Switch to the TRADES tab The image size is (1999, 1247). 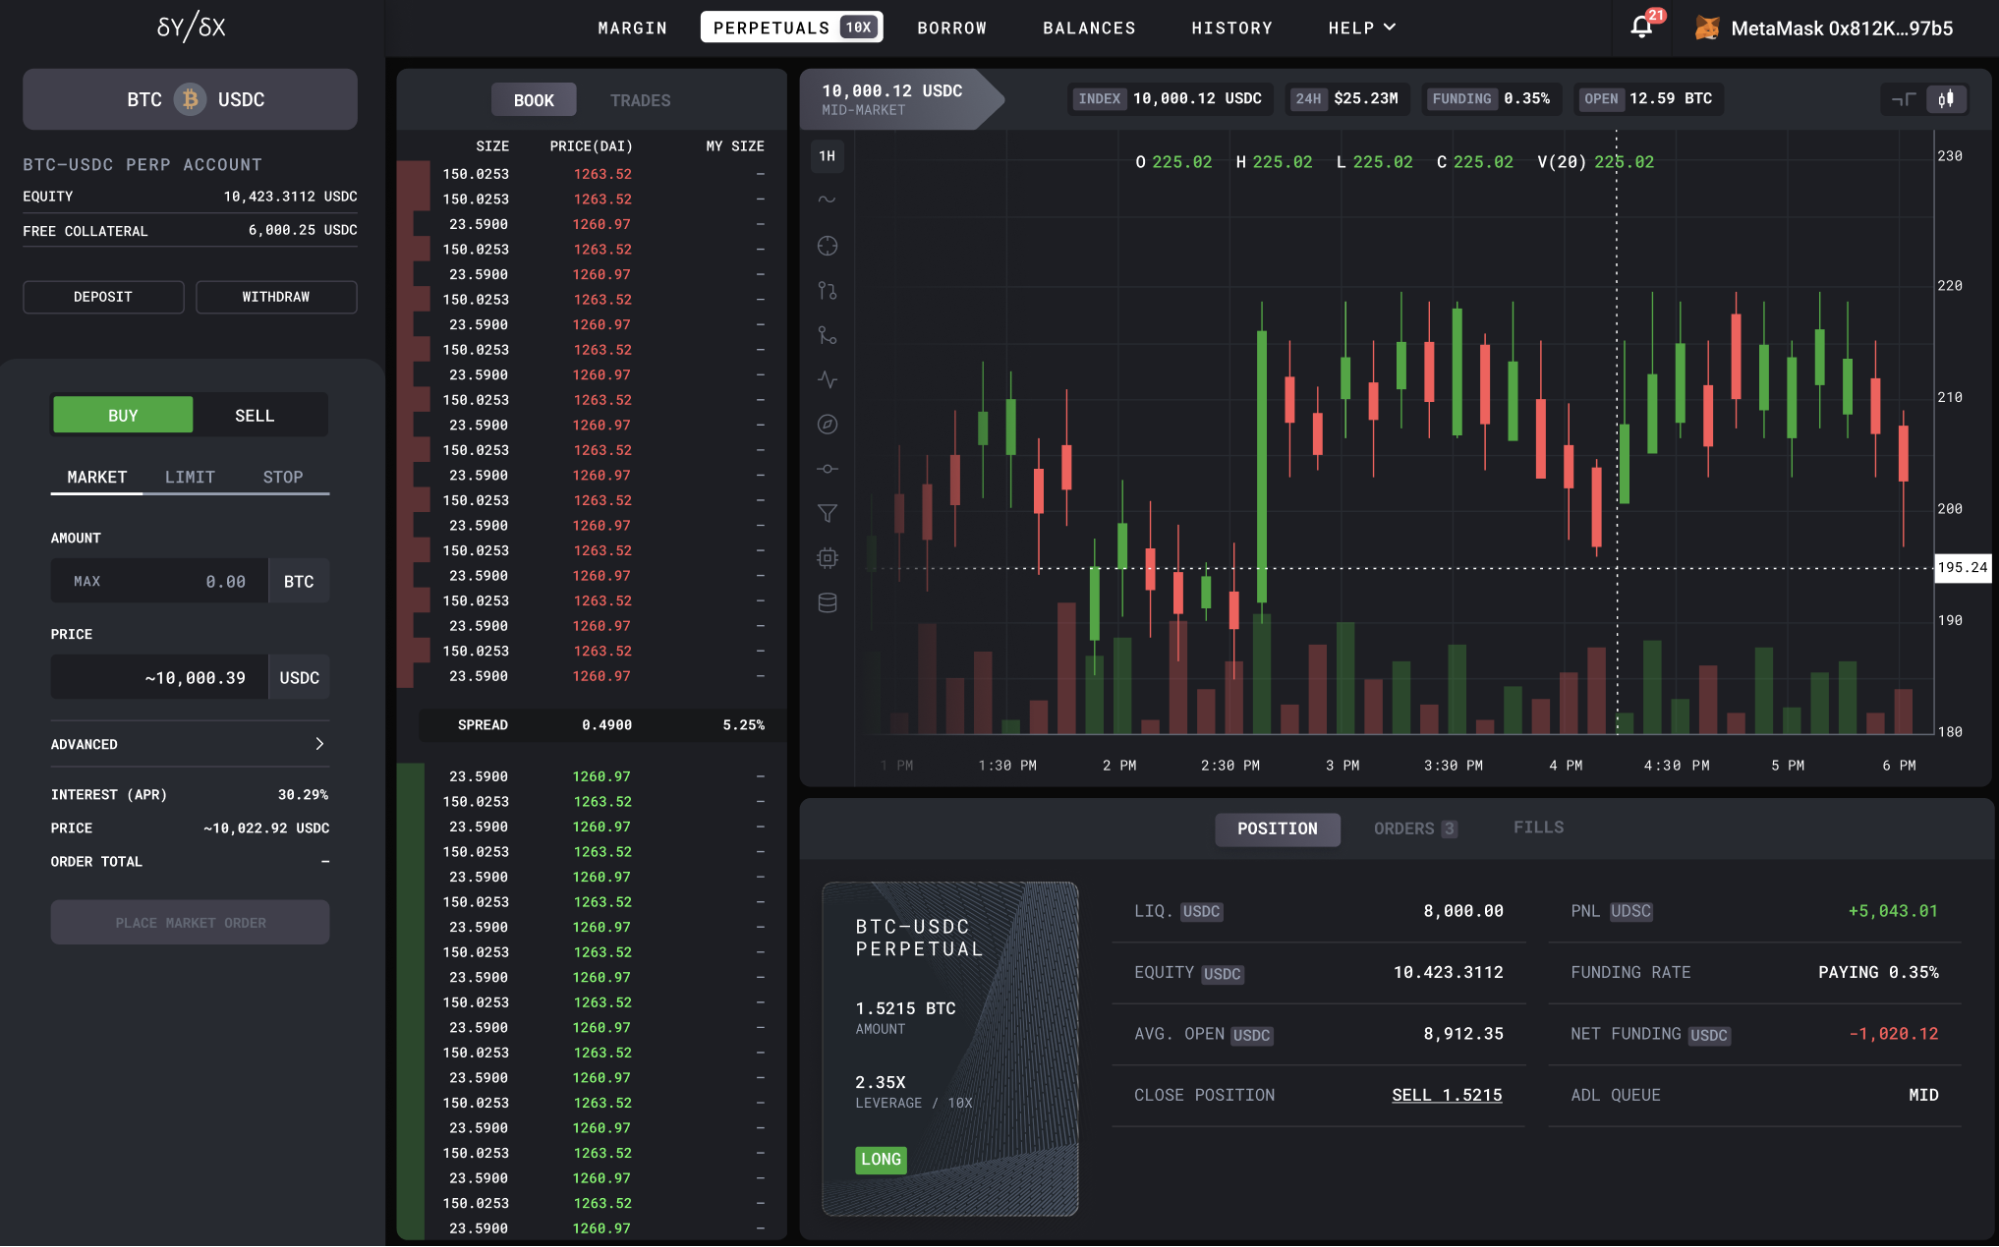[640, 100]
